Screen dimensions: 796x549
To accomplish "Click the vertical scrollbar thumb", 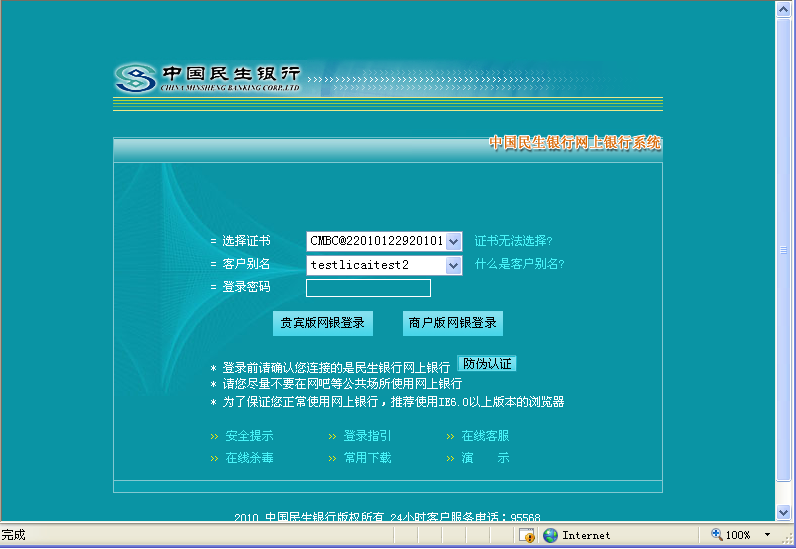I will (x=783, y=249).
